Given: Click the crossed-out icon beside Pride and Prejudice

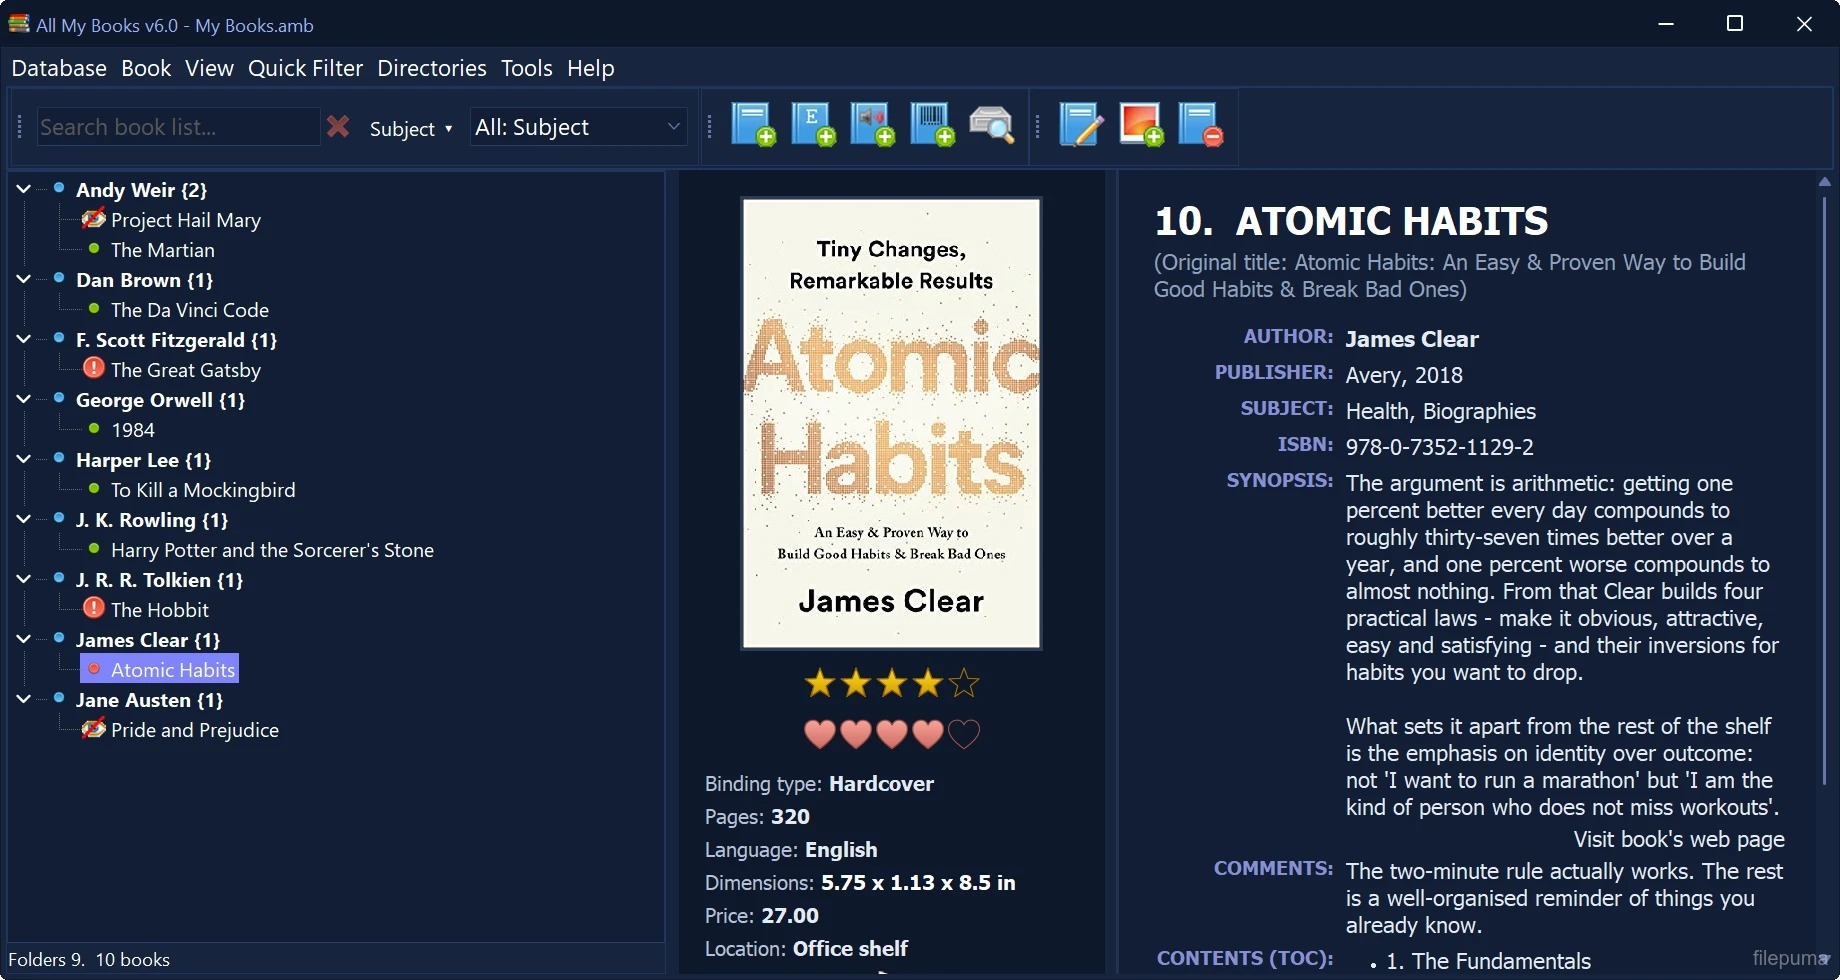Looking at the screenshot, I should [94, 729].
